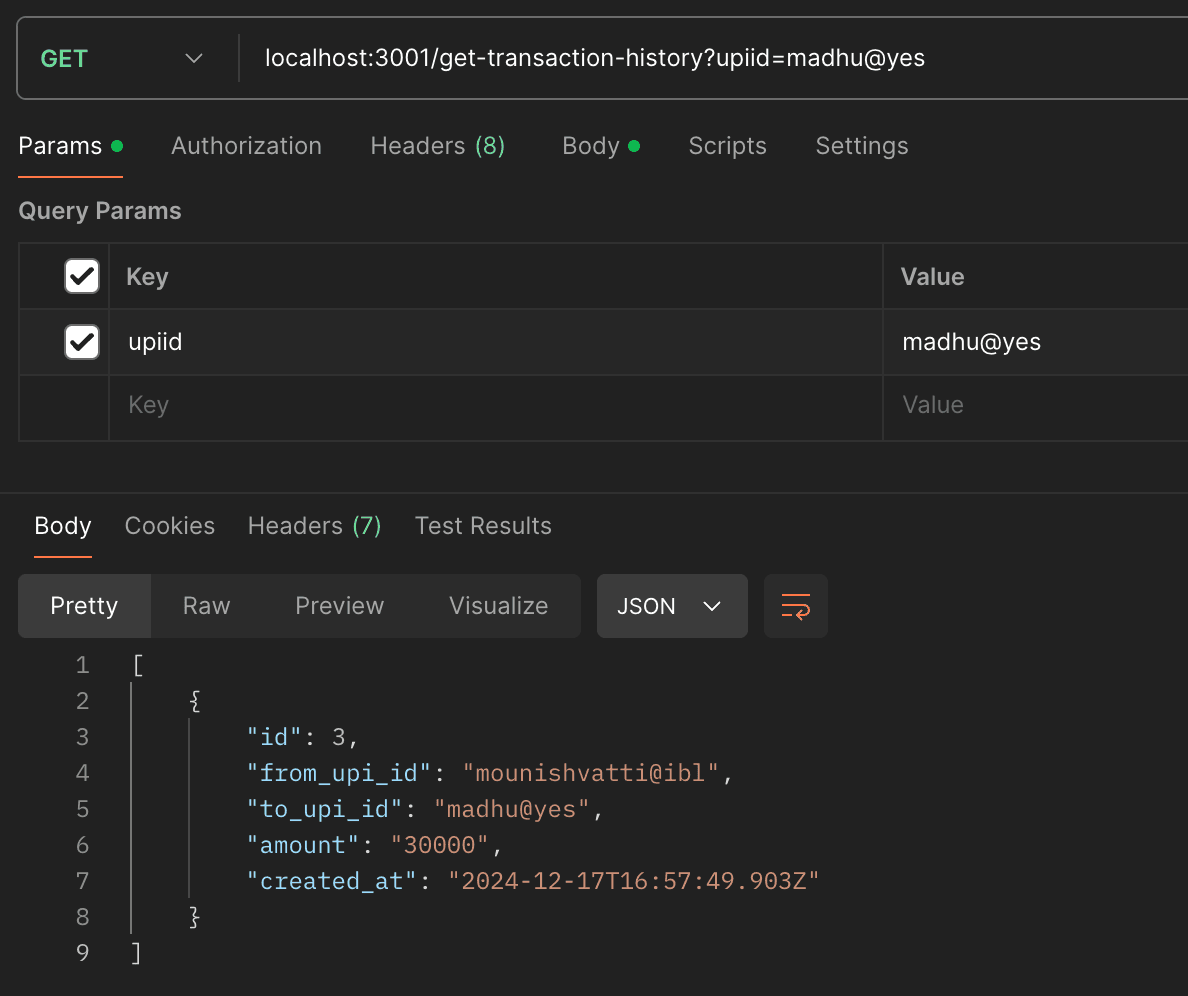Open the GET method dropdown
Screen dimensions: 1188x996
point(121,58)
